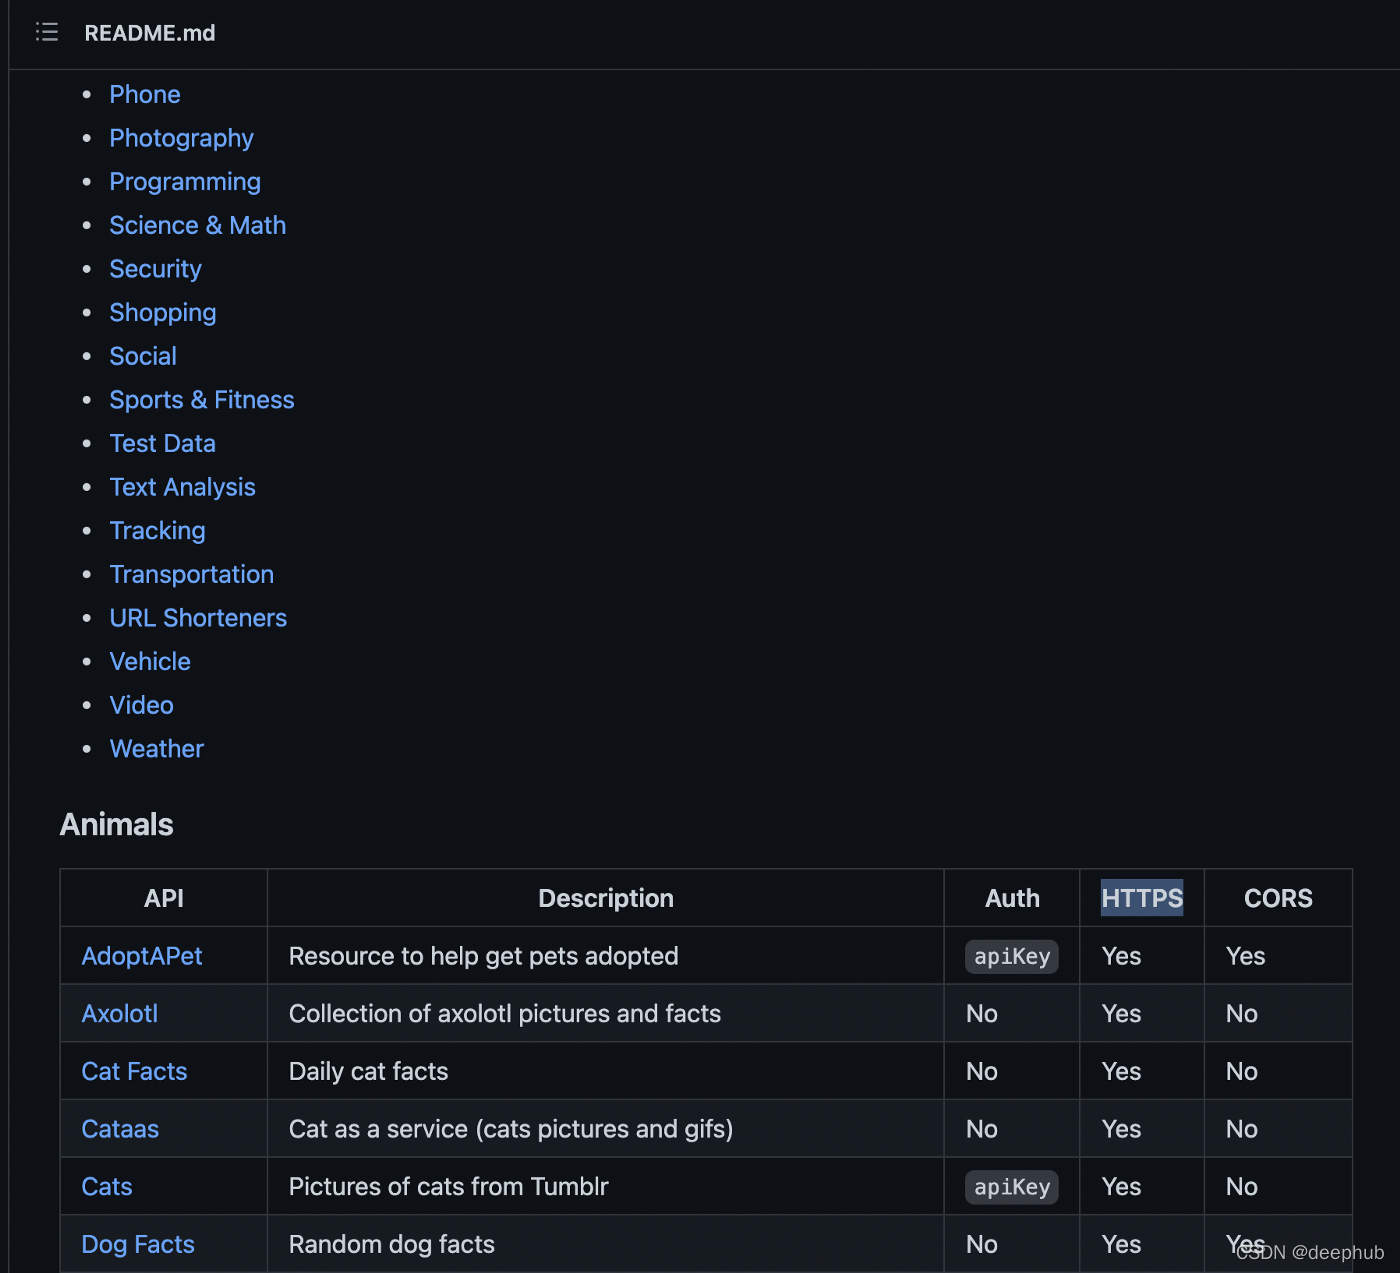The width and height of the screenshot is (1400, 1273).
Task: Select the Sports & Fitness link
Action: pyautogui.click(x=201, y=400)
